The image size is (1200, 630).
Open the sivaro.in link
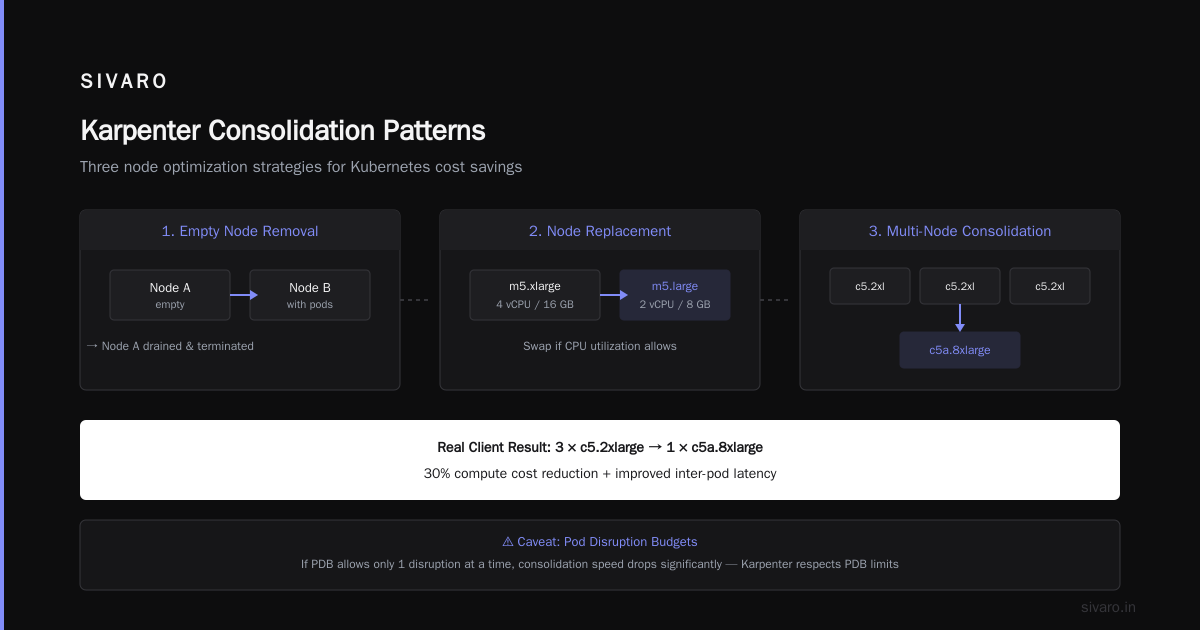coord(1108,607)
